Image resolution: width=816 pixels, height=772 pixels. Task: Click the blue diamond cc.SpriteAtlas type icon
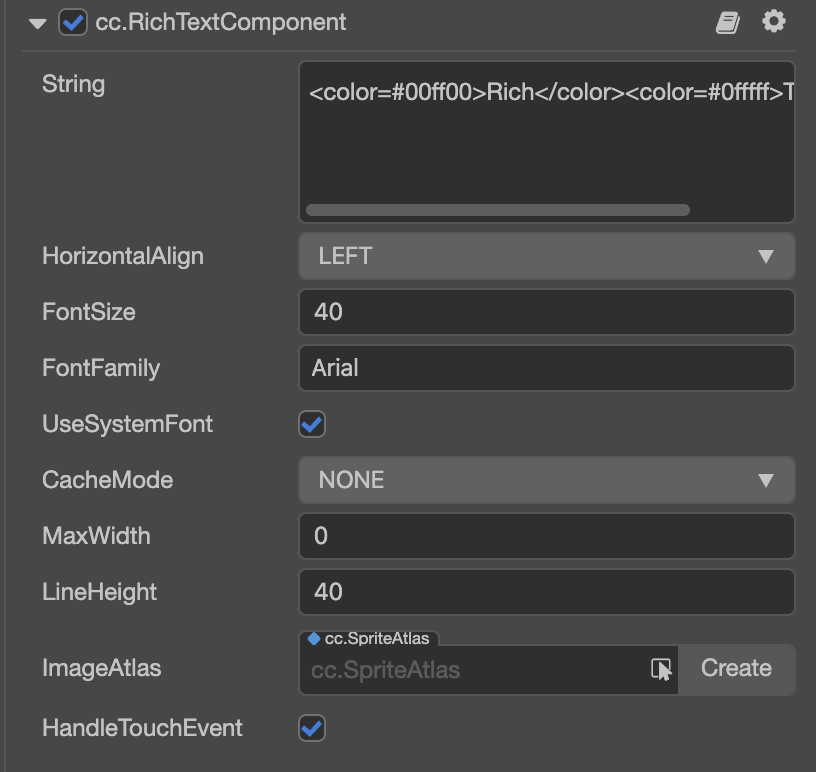(x=314, y=638)
